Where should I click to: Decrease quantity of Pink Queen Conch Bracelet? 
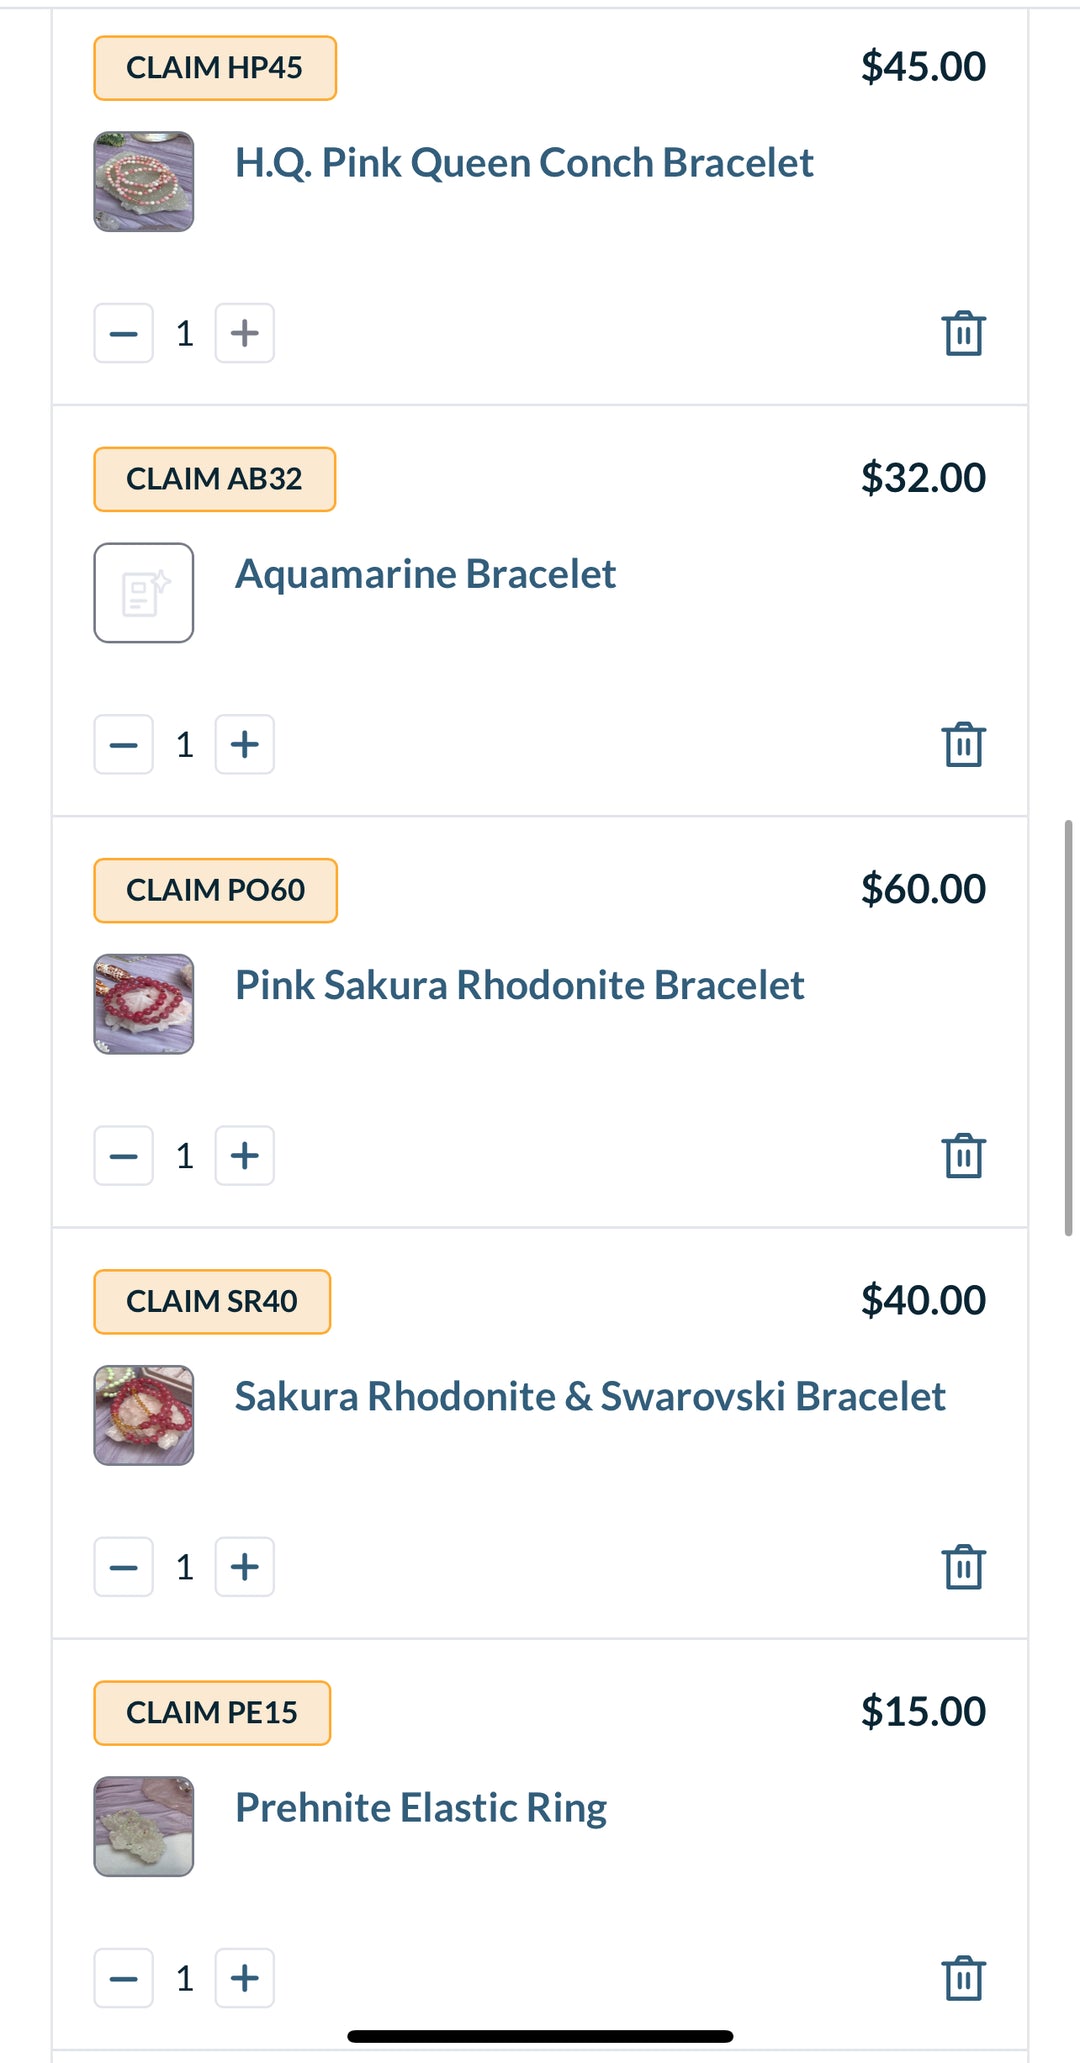pos(124,333)
